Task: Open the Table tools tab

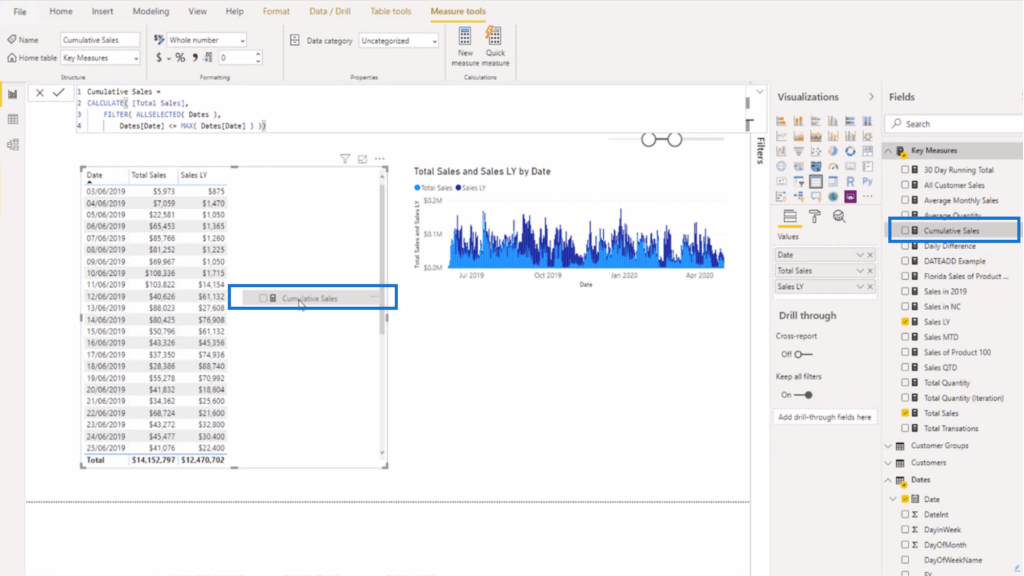Action: 391,11
